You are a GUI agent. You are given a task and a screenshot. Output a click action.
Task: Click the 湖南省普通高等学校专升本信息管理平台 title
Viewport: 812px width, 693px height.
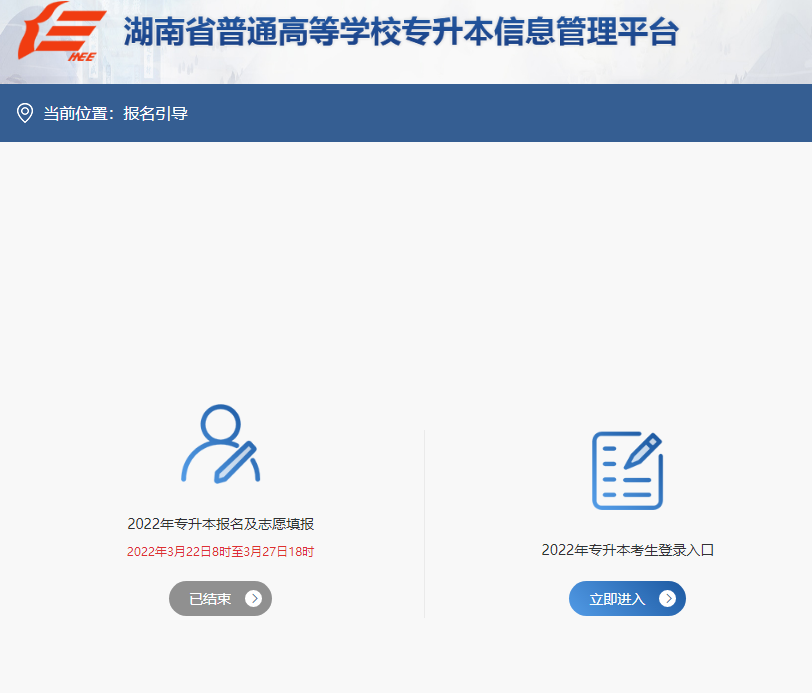tap(400, 32)
